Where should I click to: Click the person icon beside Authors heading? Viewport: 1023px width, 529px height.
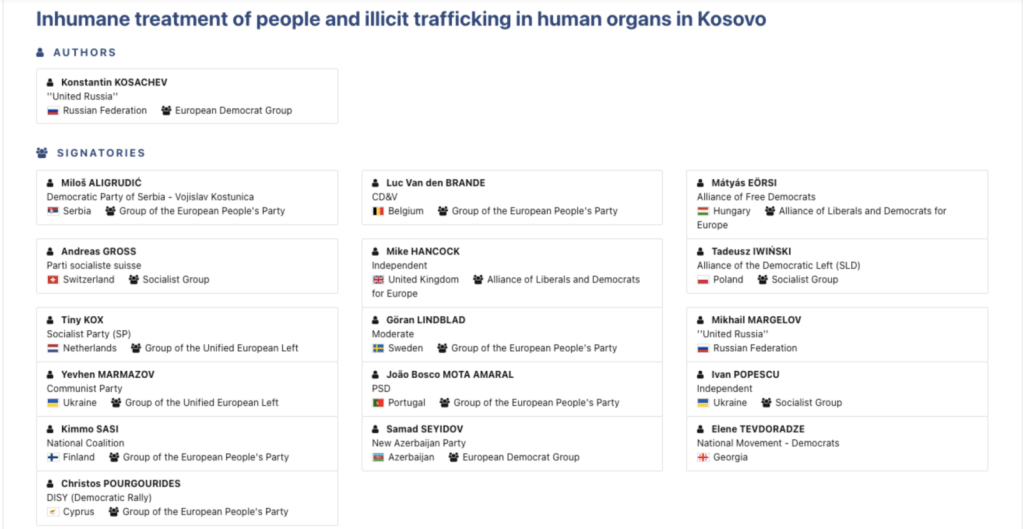pos(40,53)
